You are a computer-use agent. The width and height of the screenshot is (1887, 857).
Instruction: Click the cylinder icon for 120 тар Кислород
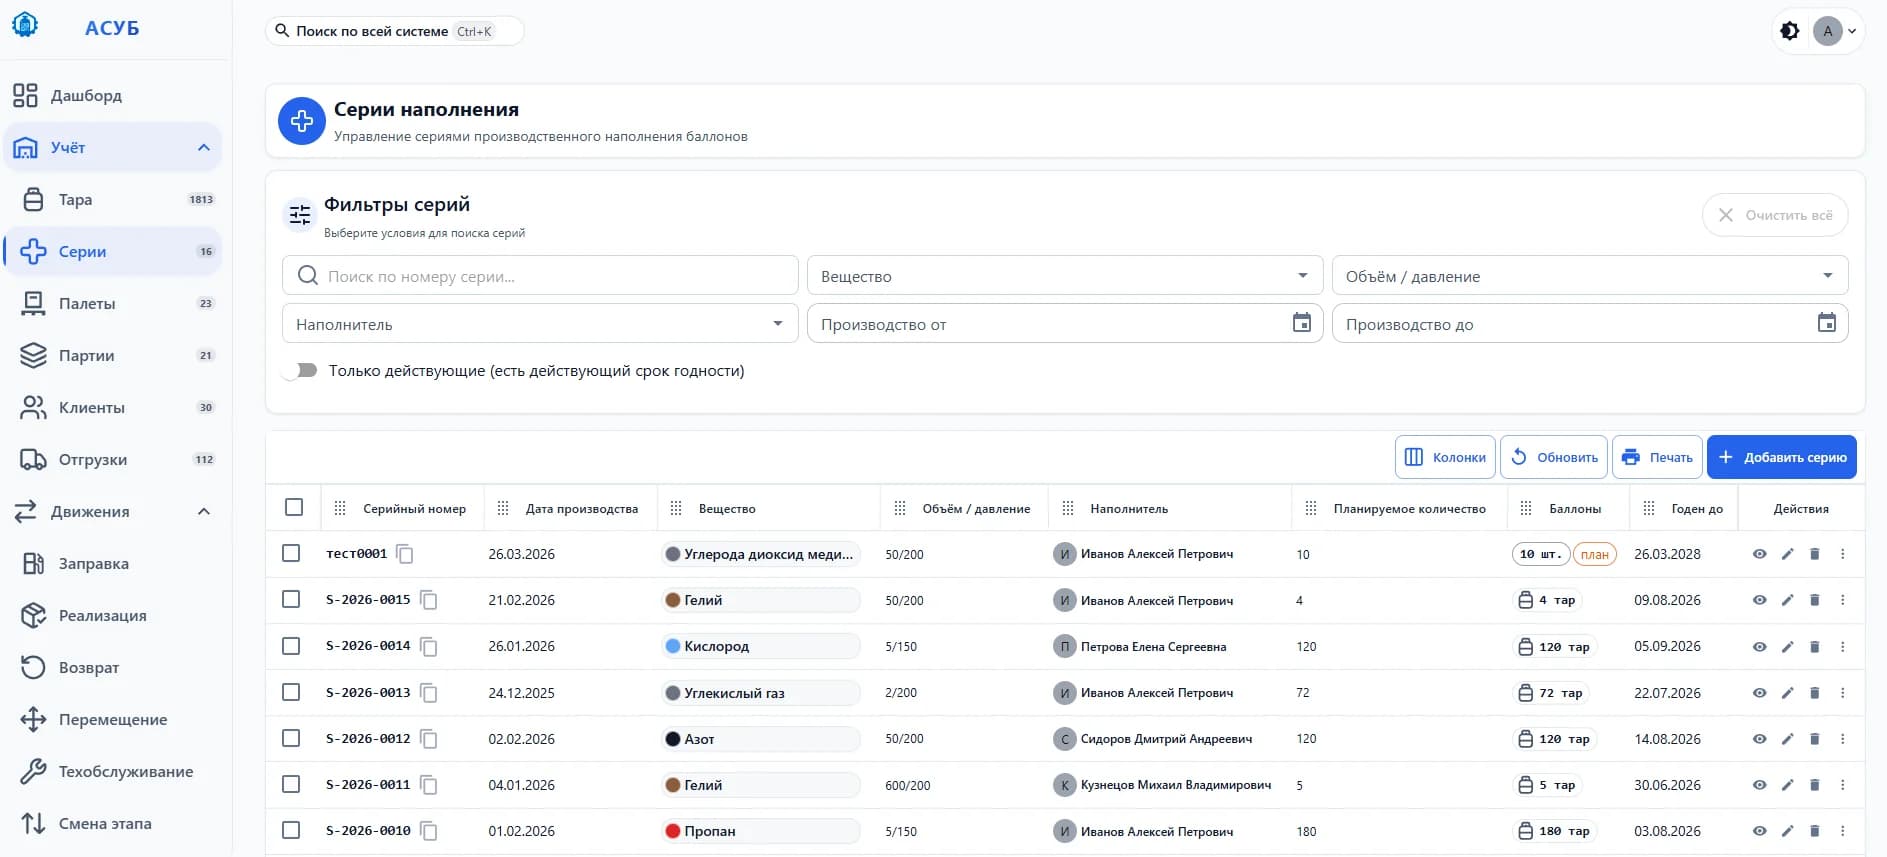(1525, 647)
